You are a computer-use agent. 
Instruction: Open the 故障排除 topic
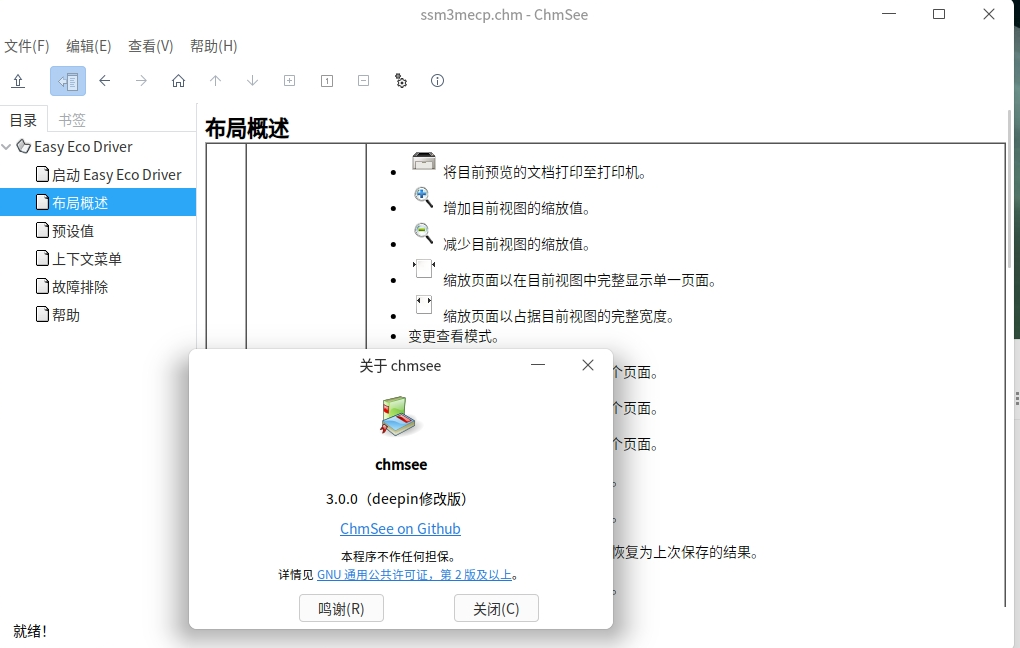pyautogui.click(x=72, y=287)
